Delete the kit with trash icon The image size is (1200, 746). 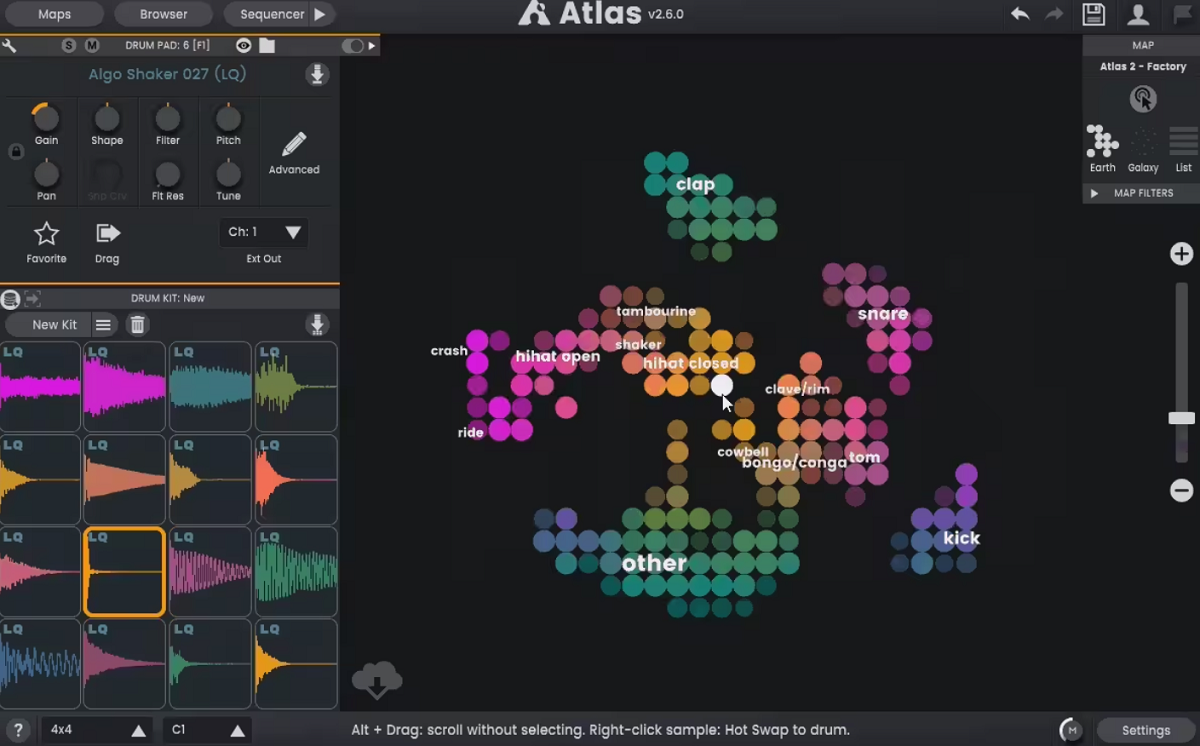[x=138, y=325]
